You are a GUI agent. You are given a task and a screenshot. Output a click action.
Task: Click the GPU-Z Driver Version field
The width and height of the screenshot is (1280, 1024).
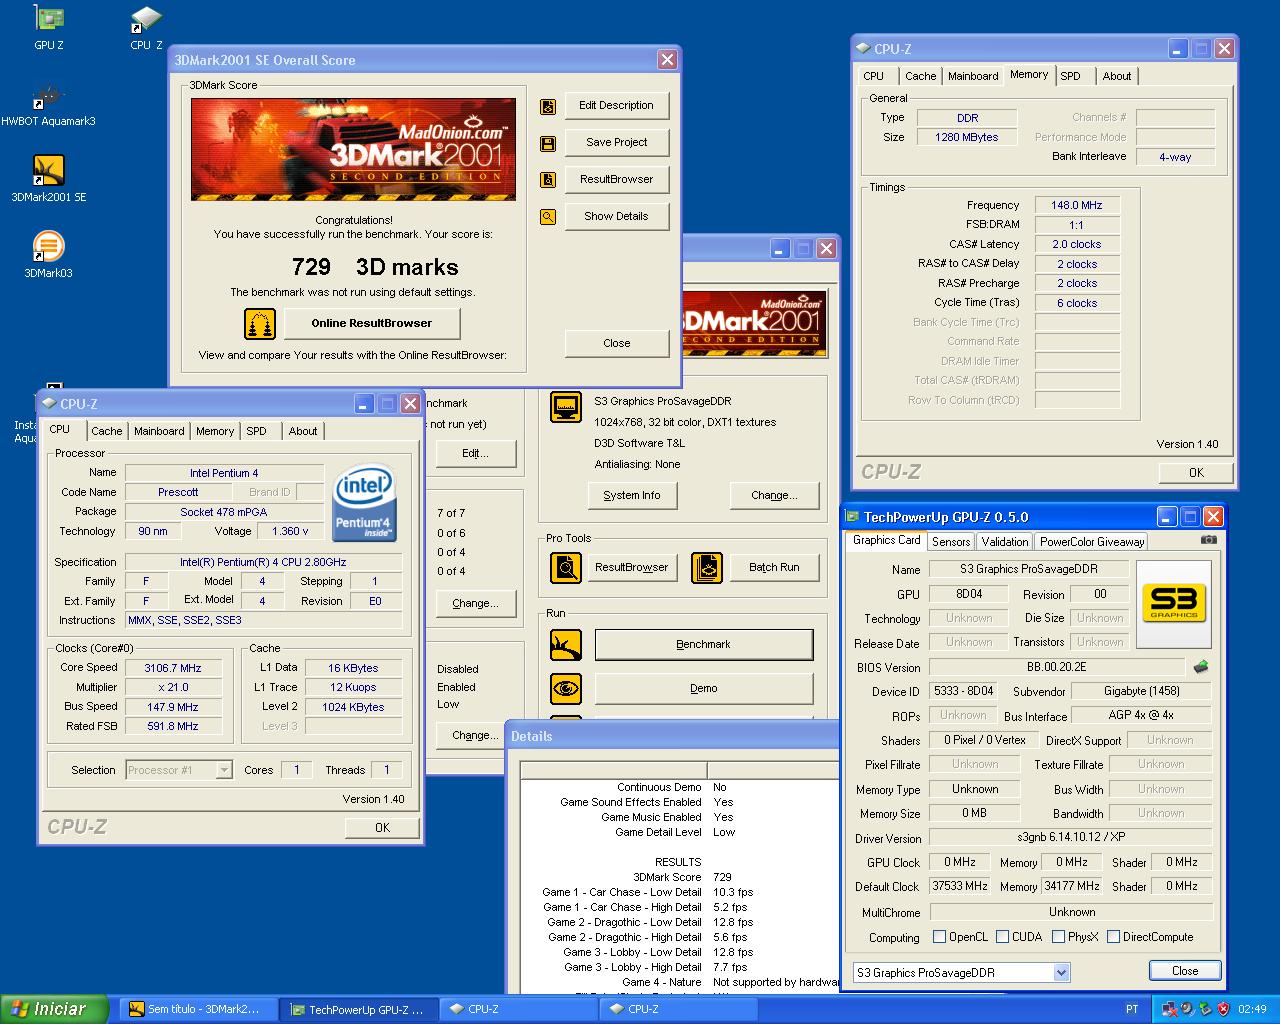pyautogui.click(x=1071, y=838)
